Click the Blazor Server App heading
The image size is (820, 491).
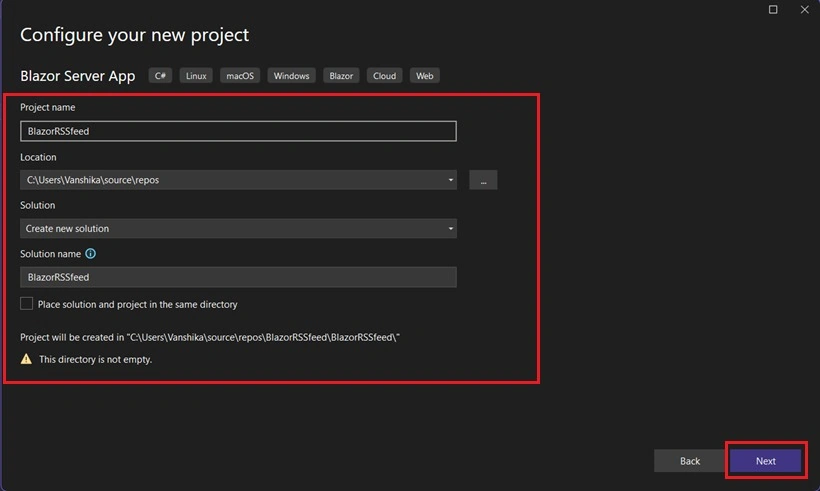(77, 76)
